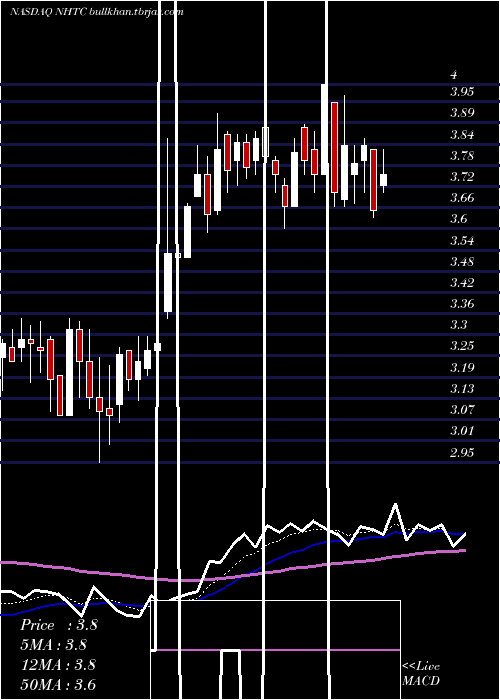Select the "3.6" price axis label
The image size is (500, 700).
point(458,219)
